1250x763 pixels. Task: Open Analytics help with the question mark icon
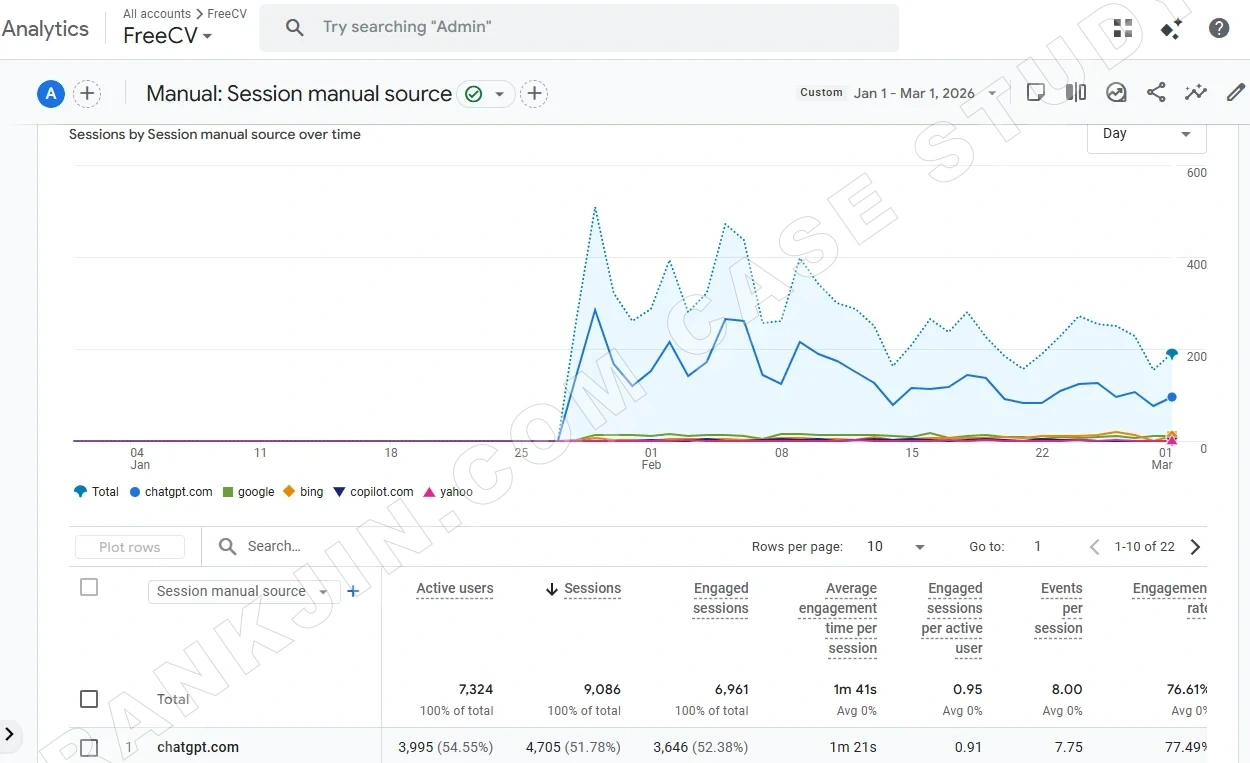coord(1219,28)
